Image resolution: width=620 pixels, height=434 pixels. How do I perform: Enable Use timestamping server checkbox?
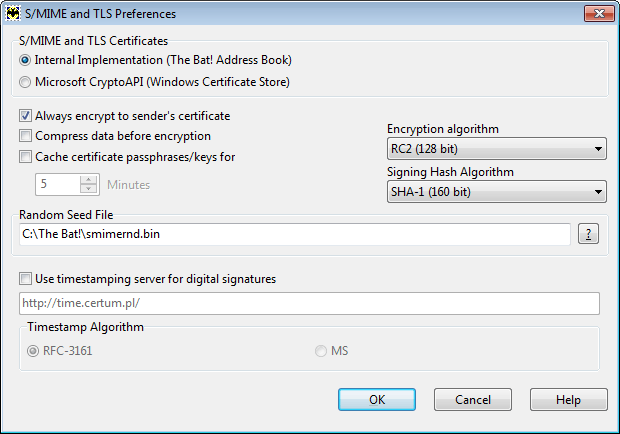click(x=25, y=279)
